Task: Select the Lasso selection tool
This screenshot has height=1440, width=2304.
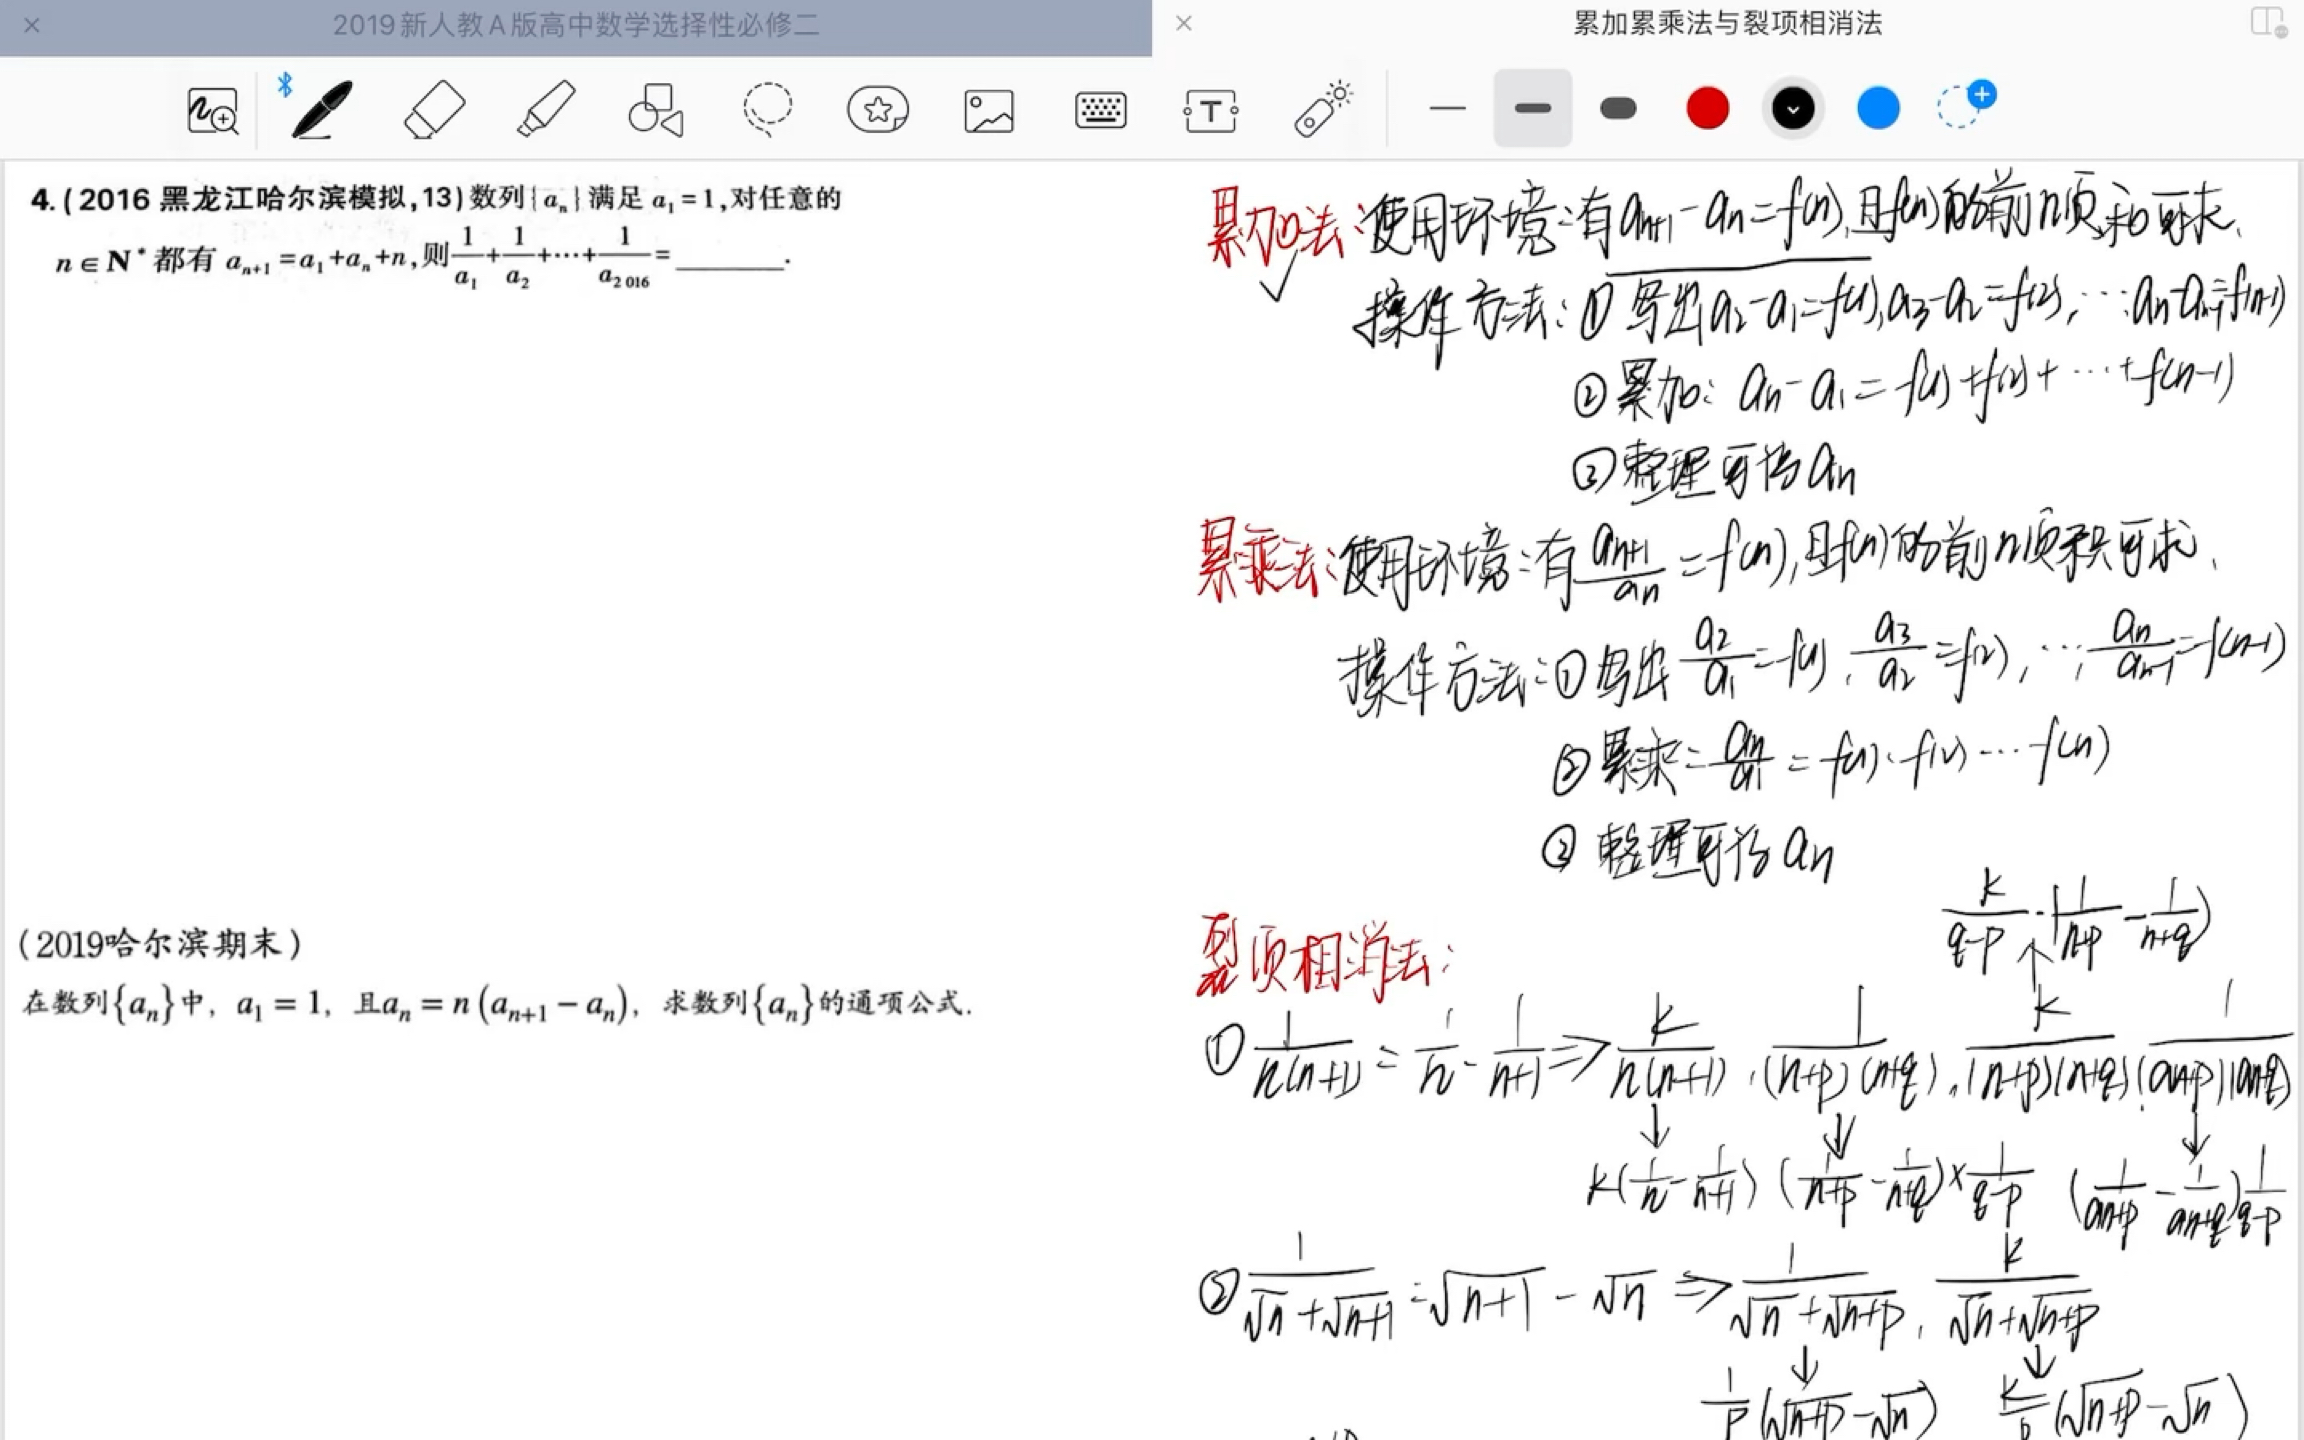Action: [767, 109]
